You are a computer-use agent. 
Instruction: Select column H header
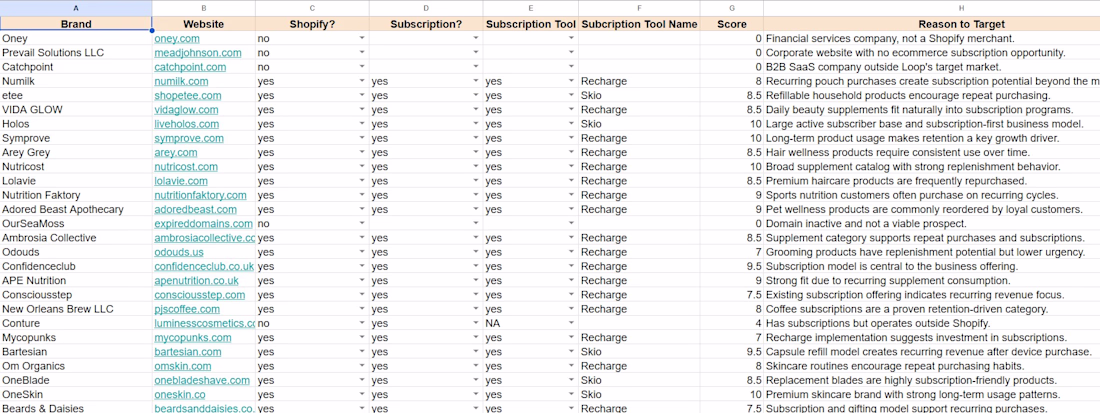click(932, 8)
